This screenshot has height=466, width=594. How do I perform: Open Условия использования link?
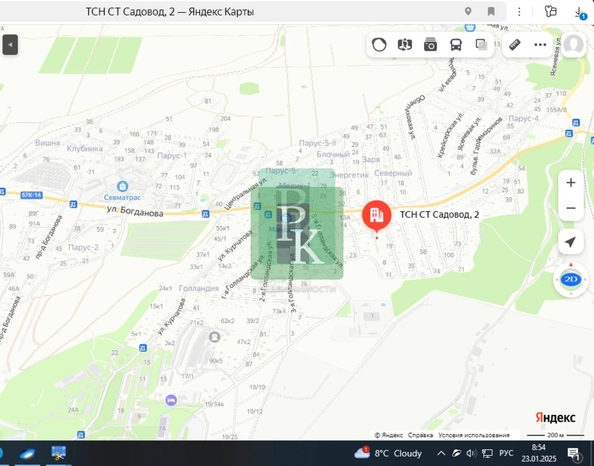pos(474,435)
